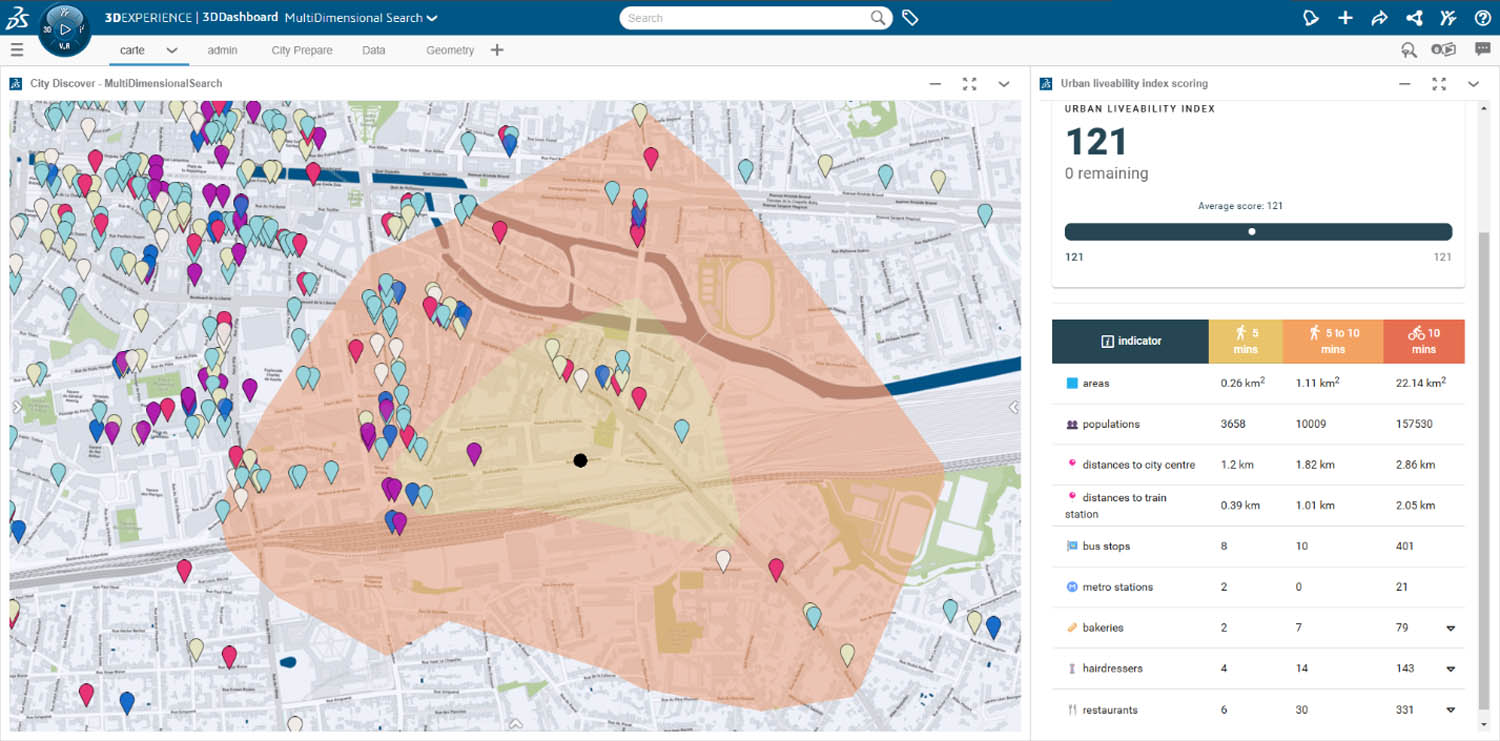Click the average score slider dot
1500x741 pixels.
tap(1252, 232)
